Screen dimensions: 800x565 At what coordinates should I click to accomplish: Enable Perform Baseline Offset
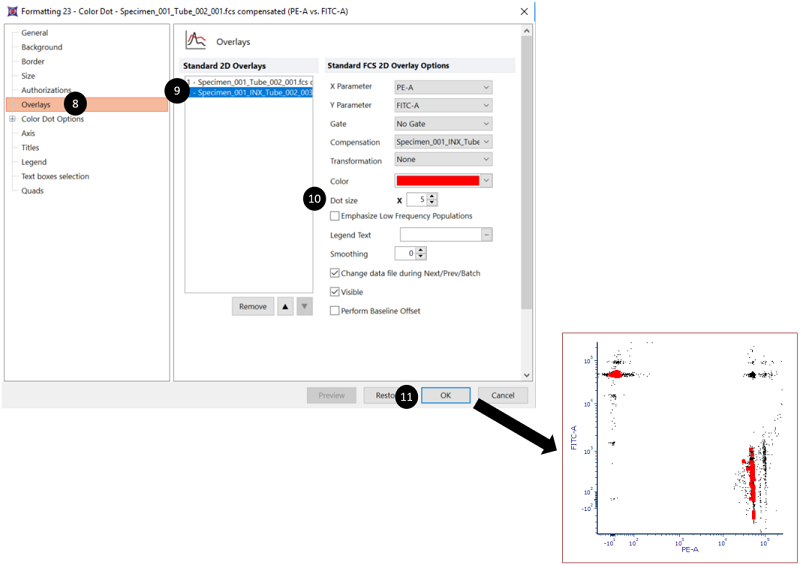pos(335,311)
